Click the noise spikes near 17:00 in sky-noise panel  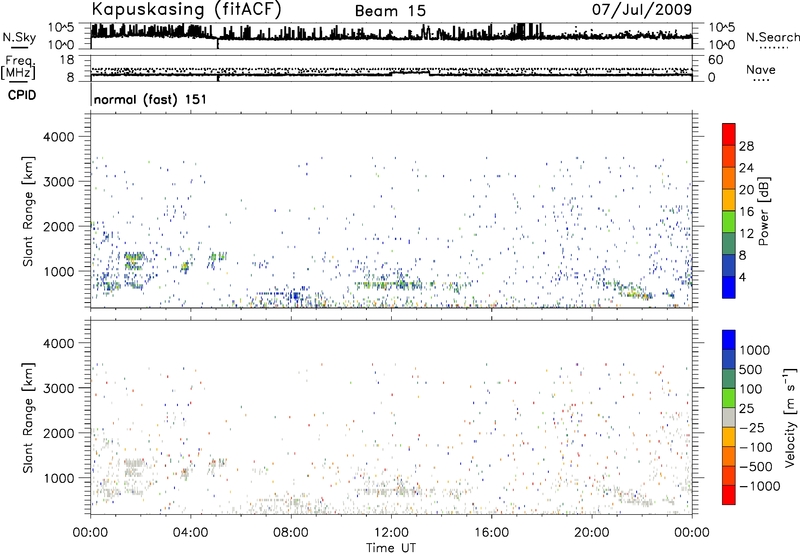coord(526,30)
